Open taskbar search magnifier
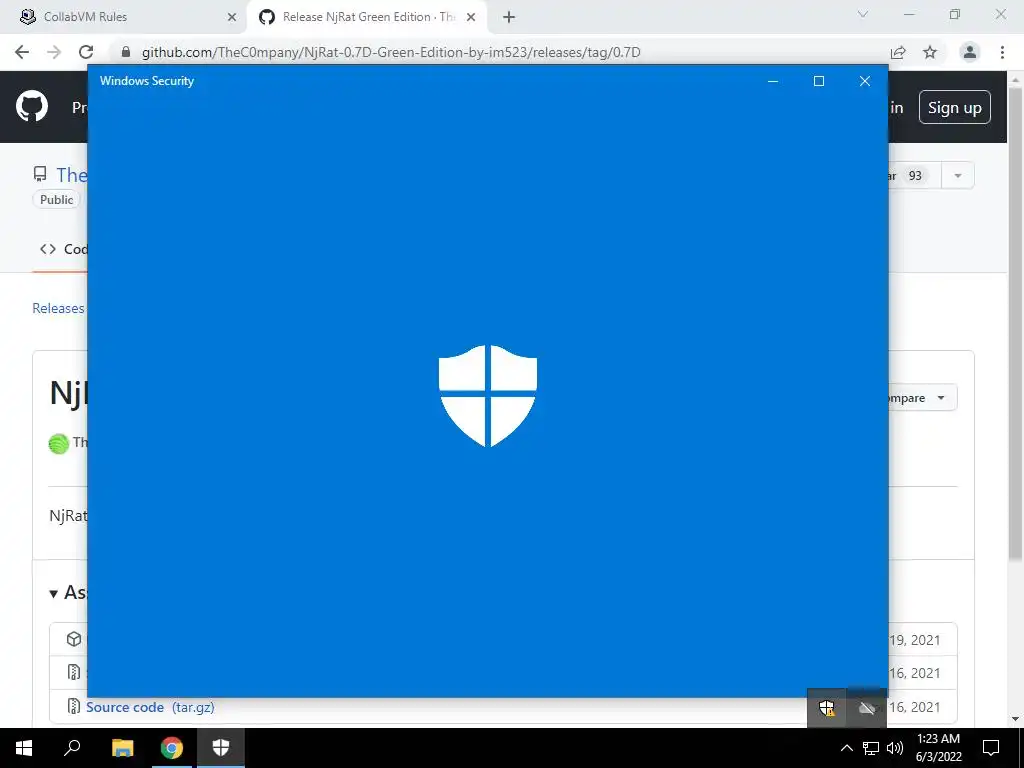The image size is (1024, 768). pyautogui.click(x=72, y=748)
